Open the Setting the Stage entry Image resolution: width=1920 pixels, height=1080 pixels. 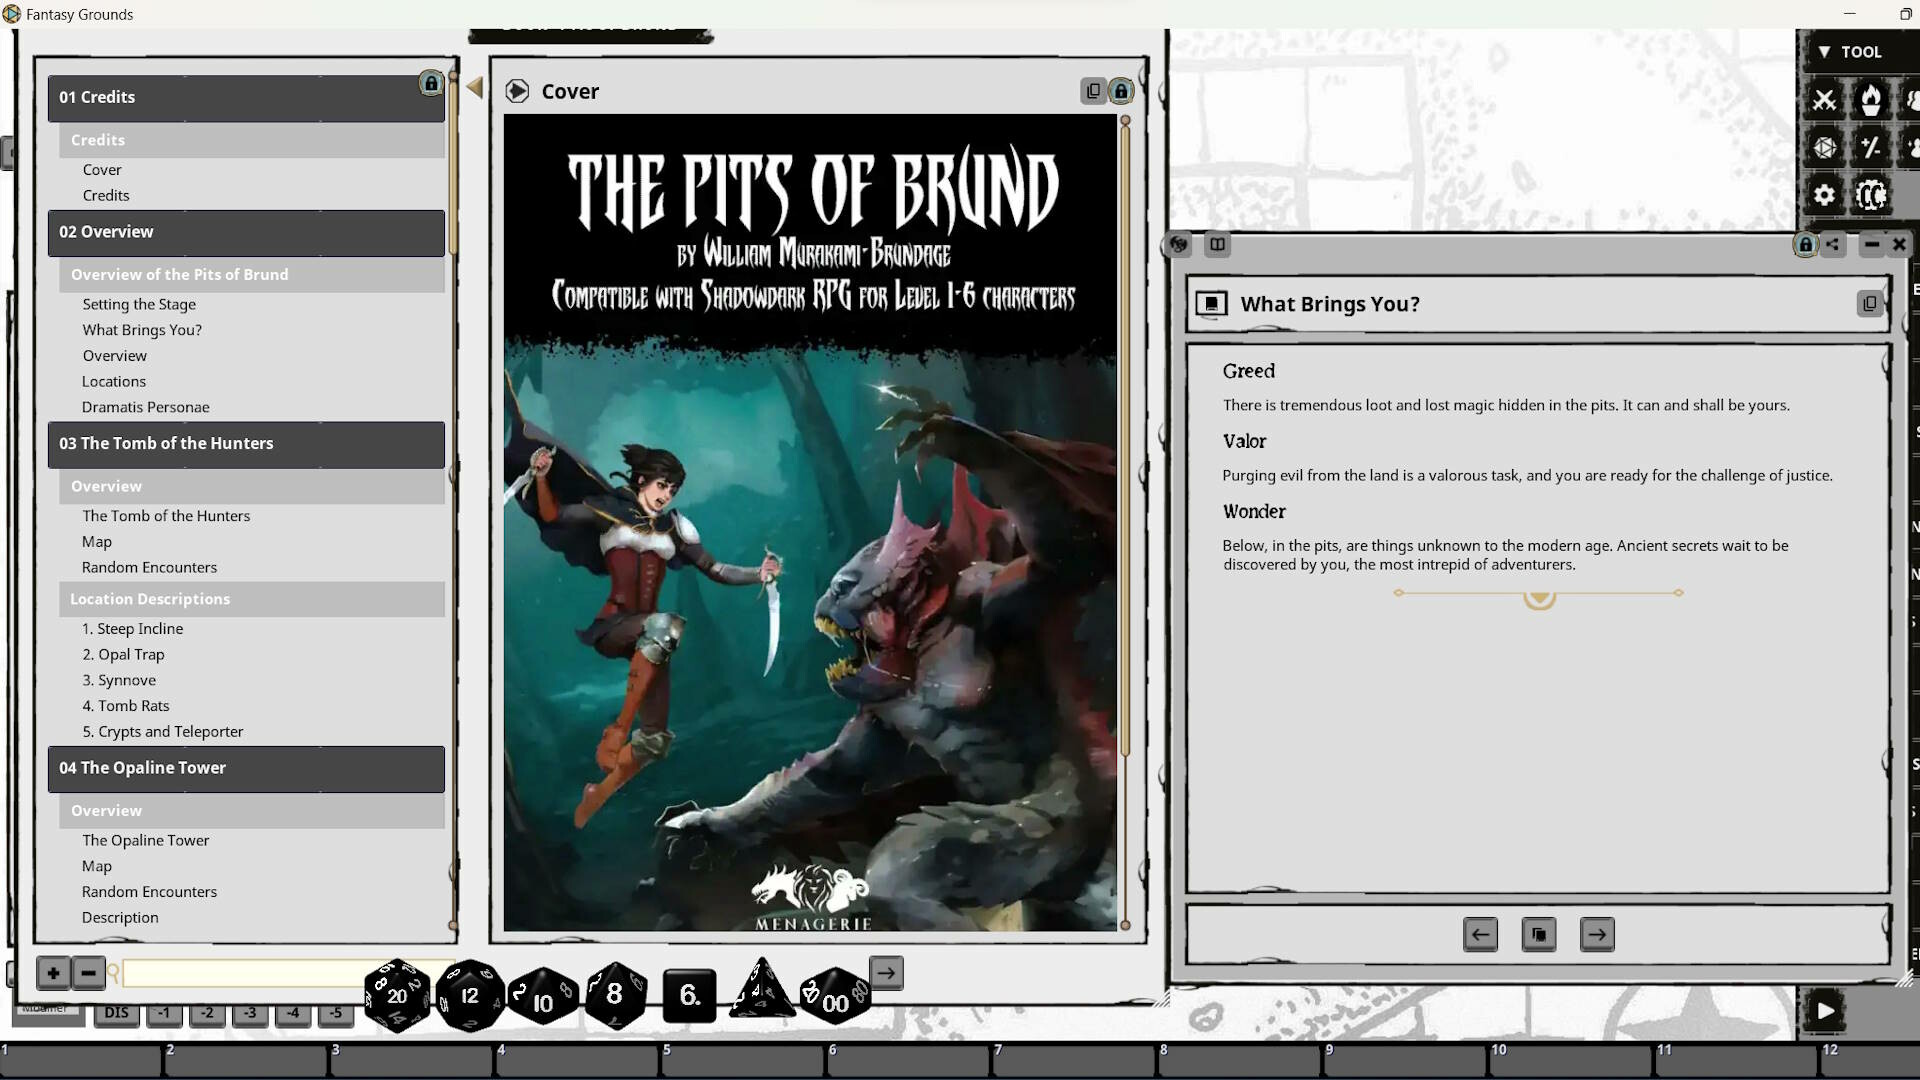[x=139, y=304]
